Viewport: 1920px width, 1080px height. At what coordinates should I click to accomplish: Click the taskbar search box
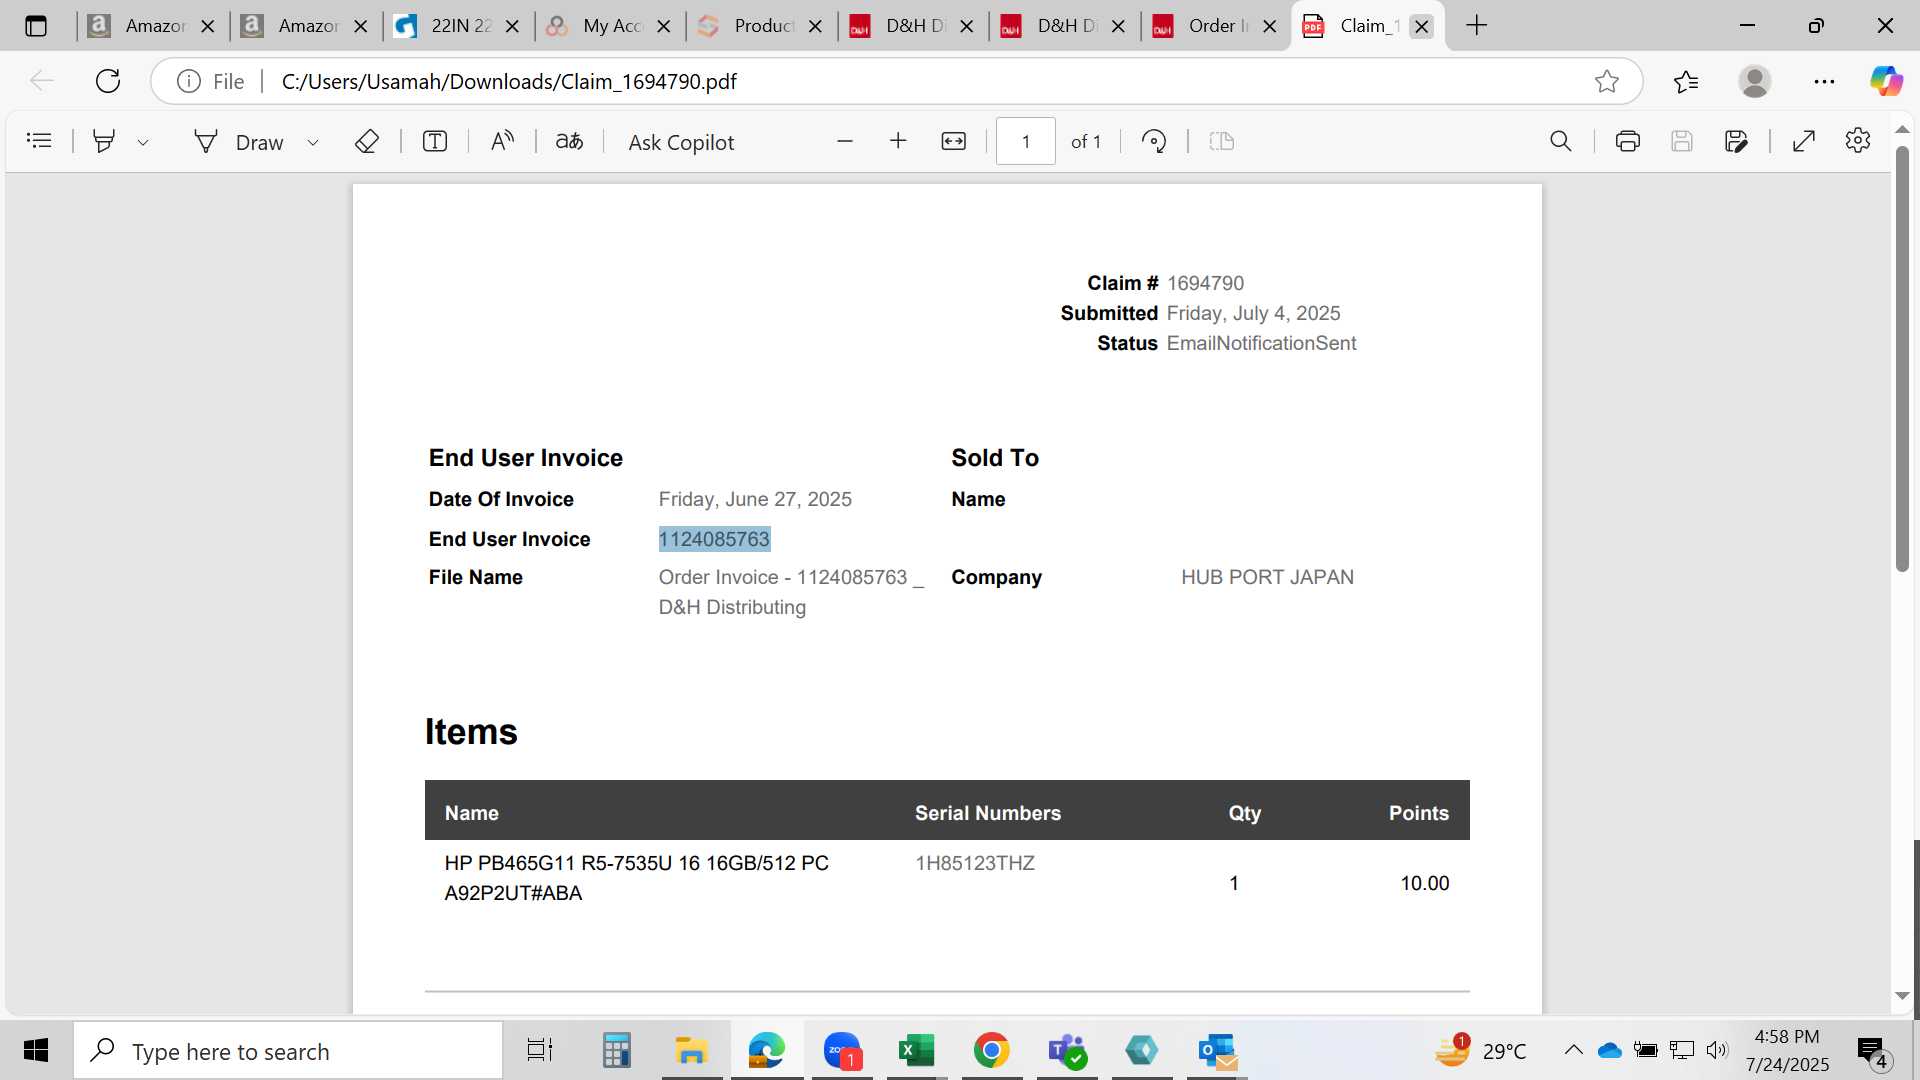(288, 1051)
